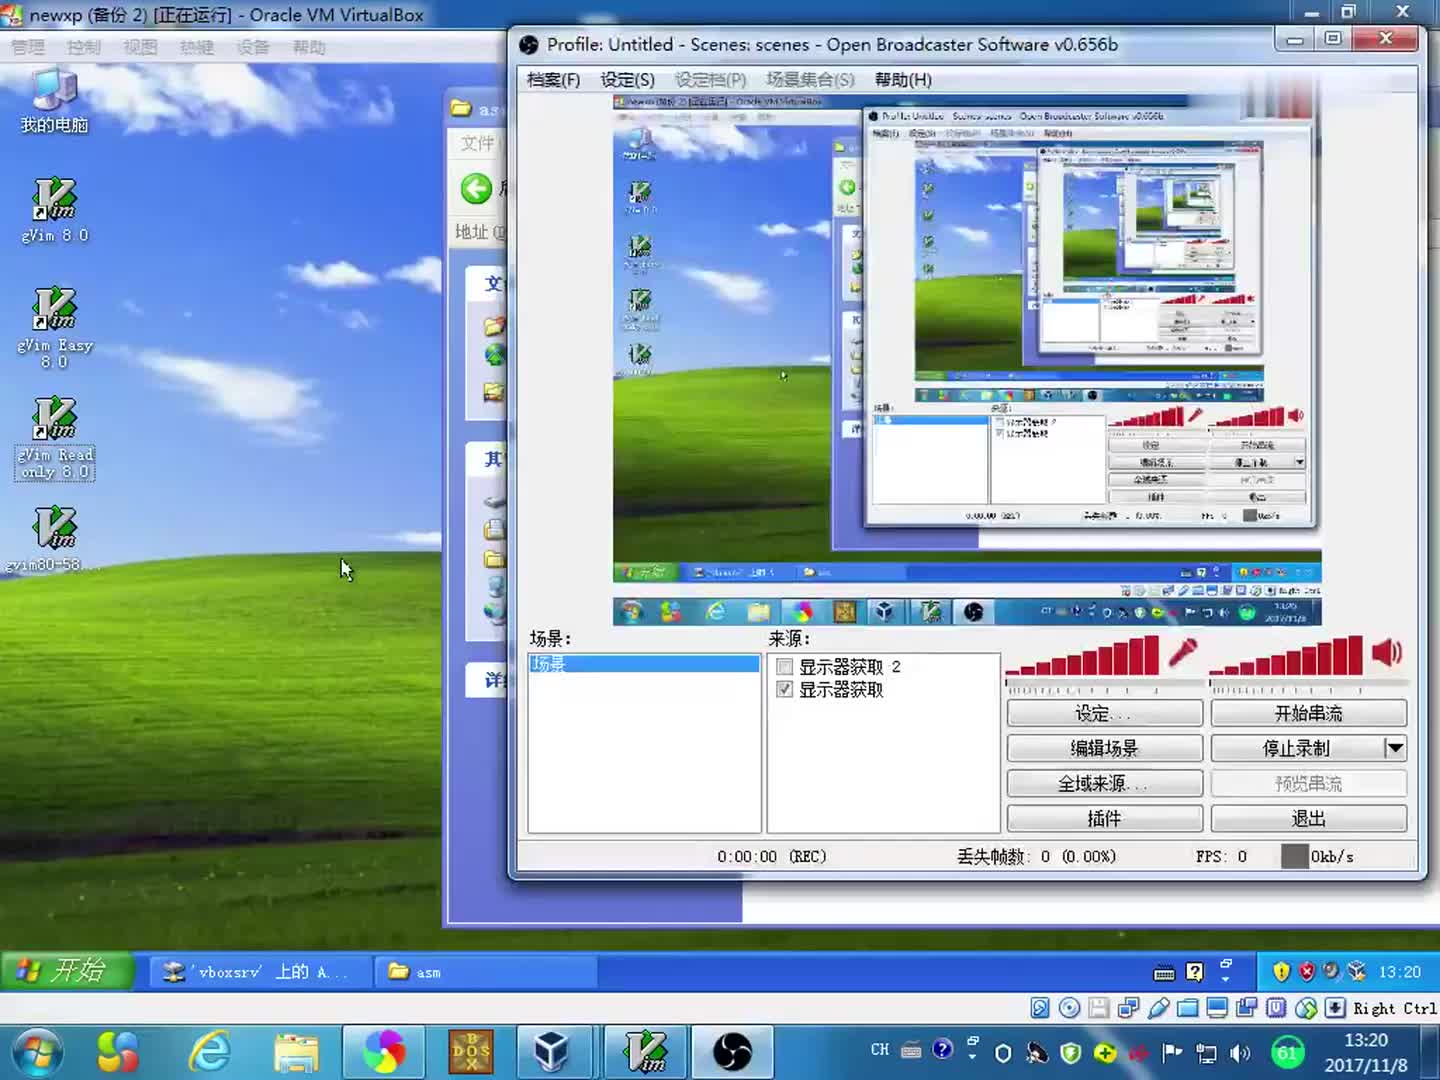Open My Computer (我的电脑) on XP desktop
This screenshot has height=1080, width=1440.
(x=54, y=100)
